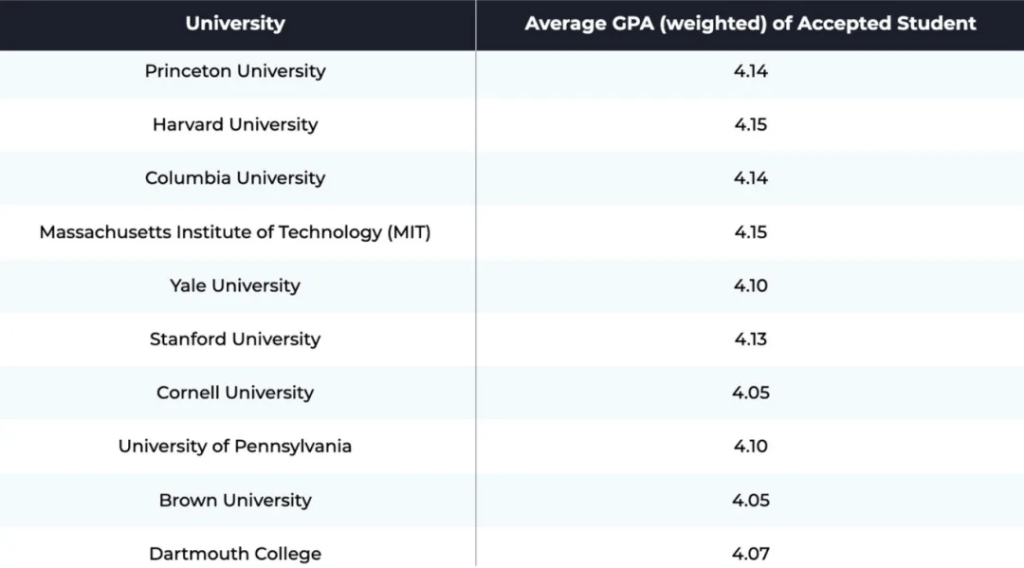
Task: Select Cornell University's 4.05 GPA value
Action: click(x=750, y=393)
